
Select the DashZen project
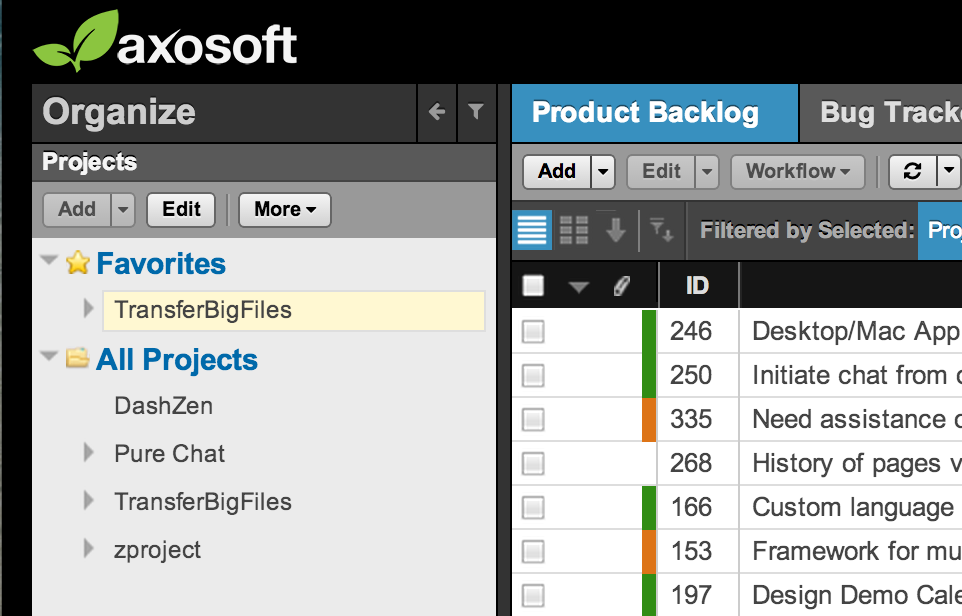click(x=164, y=406)
